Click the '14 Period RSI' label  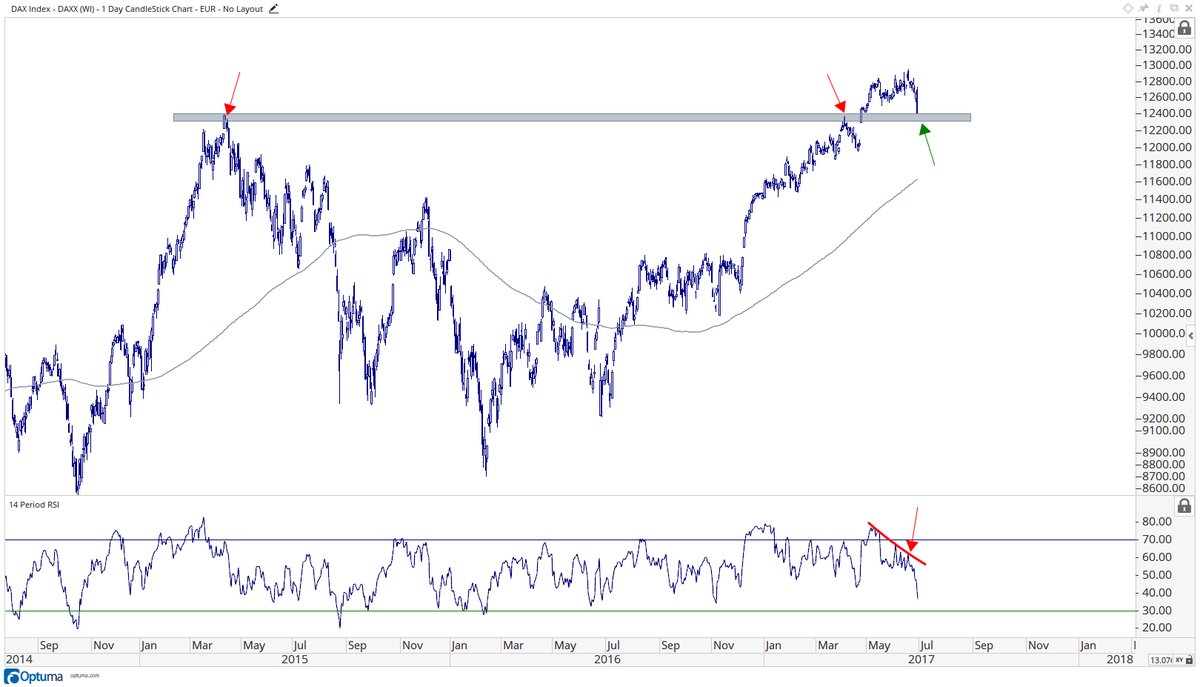[36, 506]
